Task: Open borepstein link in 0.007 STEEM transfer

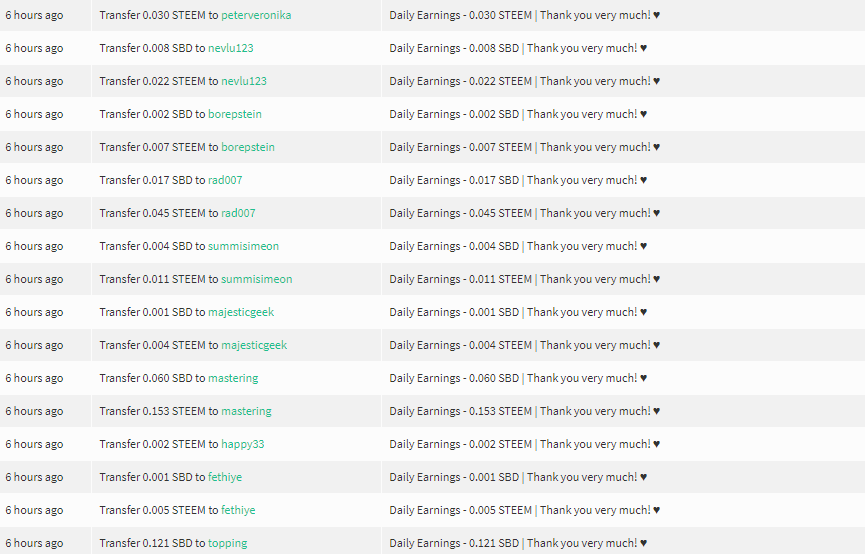Action: [x=248, y=147]
